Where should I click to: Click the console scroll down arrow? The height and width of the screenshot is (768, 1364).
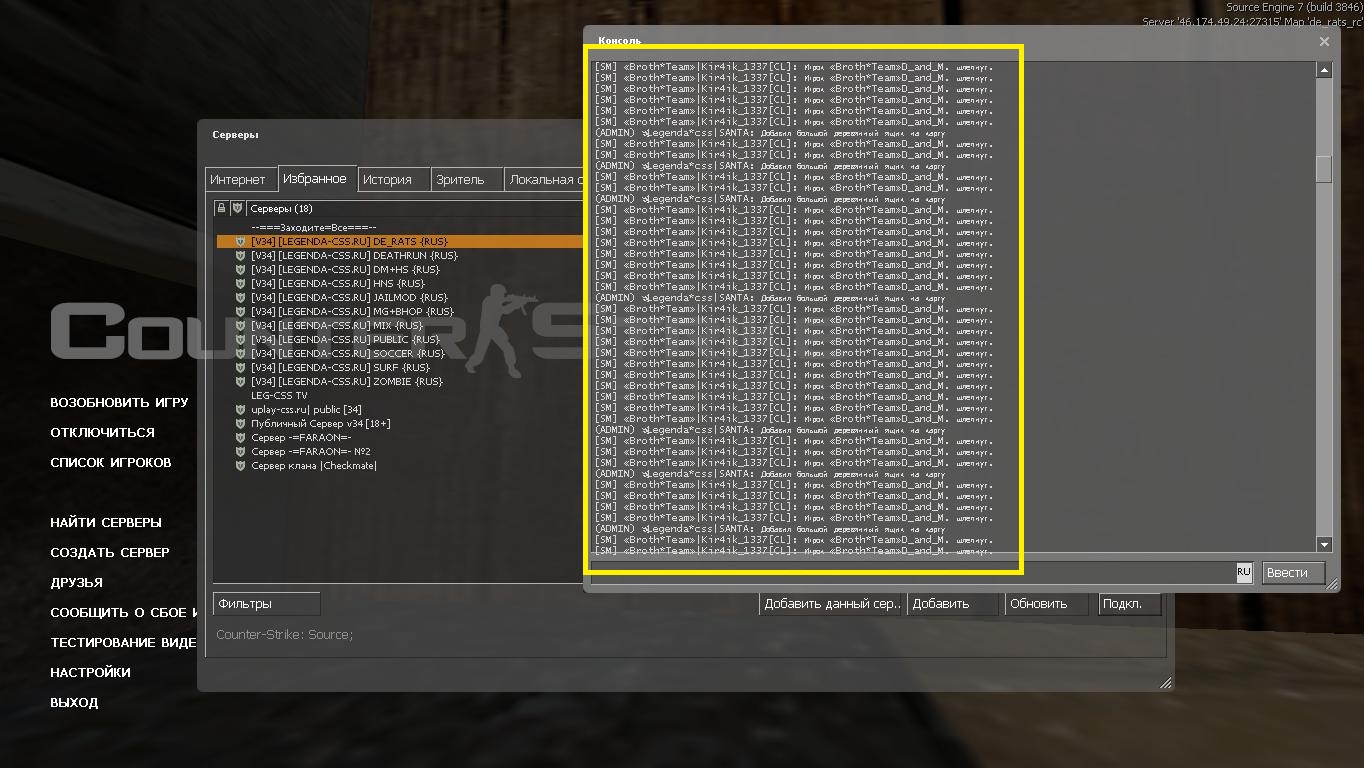point(1324,545)
